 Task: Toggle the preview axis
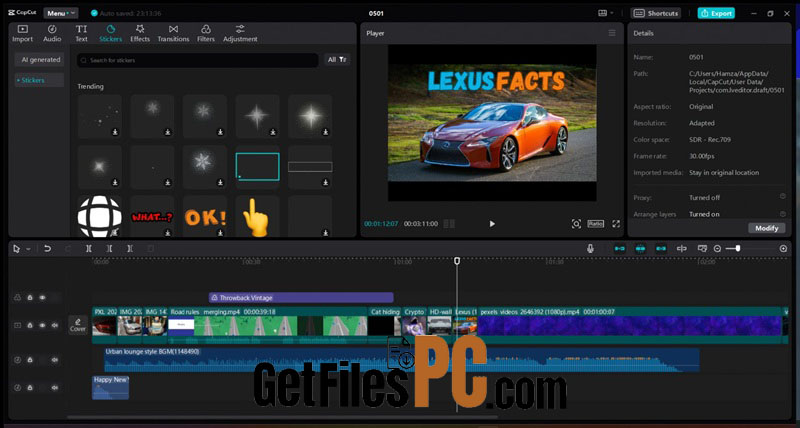coord(682,248)
